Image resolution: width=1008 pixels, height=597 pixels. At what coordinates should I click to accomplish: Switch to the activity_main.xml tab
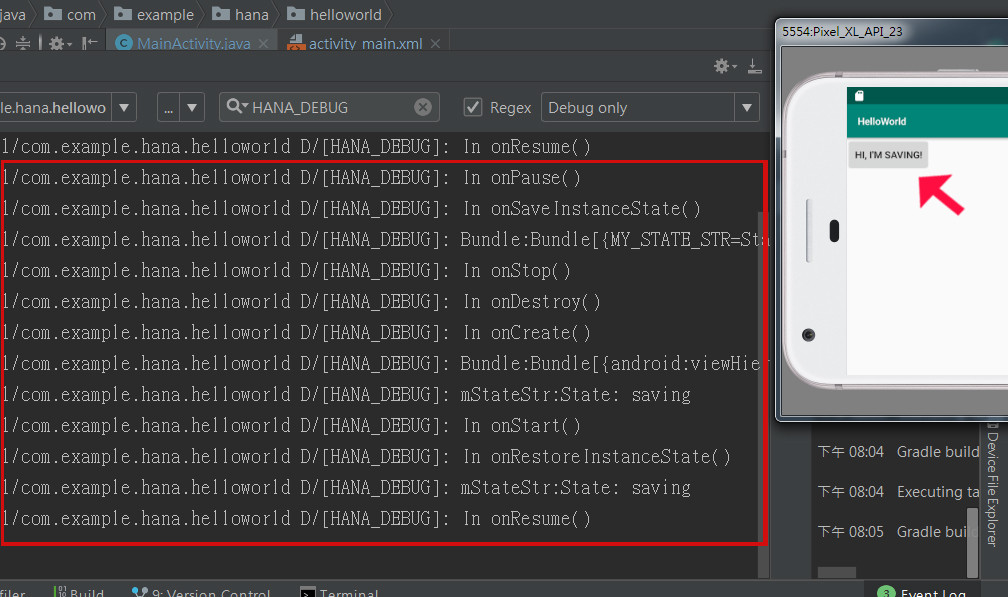[365, 43]
